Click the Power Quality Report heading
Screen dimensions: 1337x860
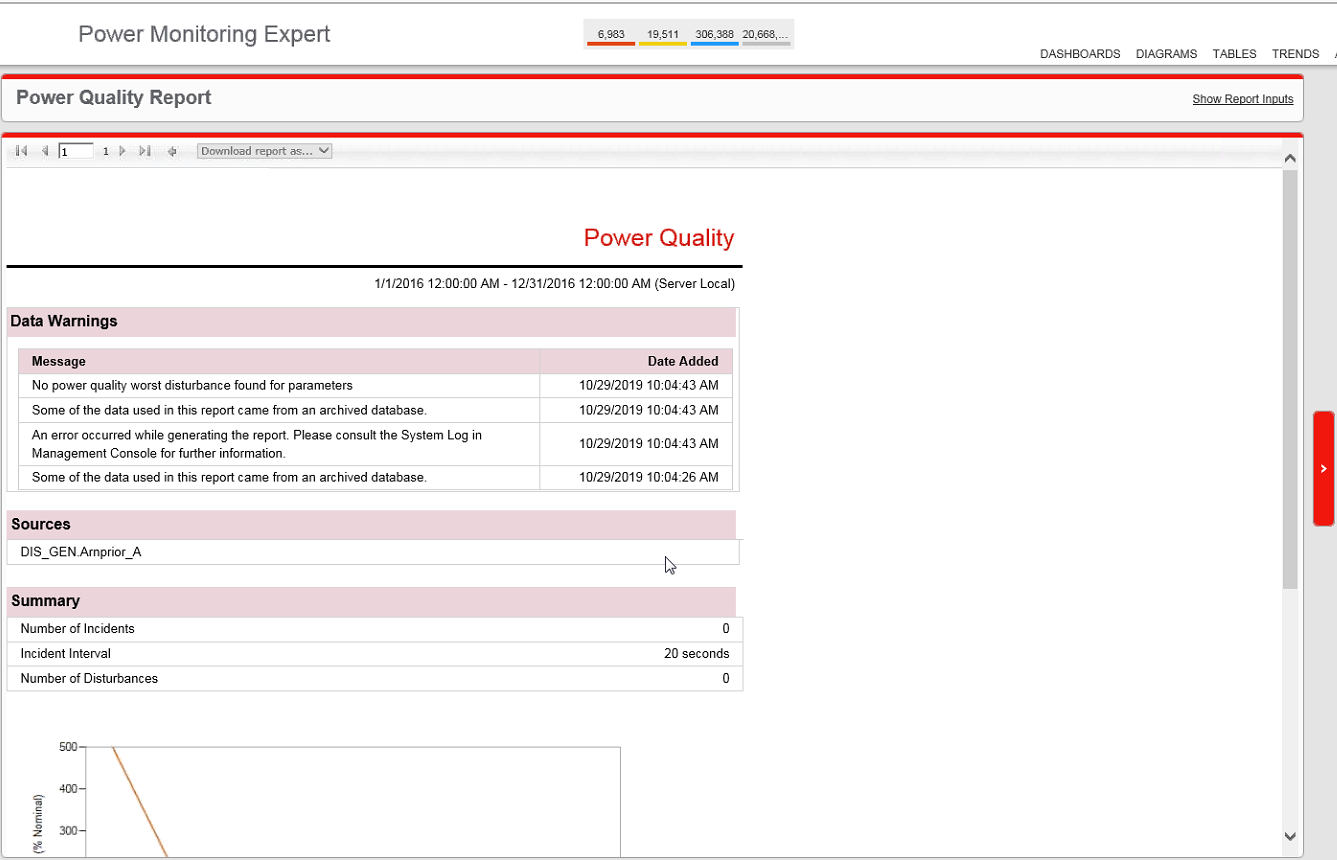[114, 98]
